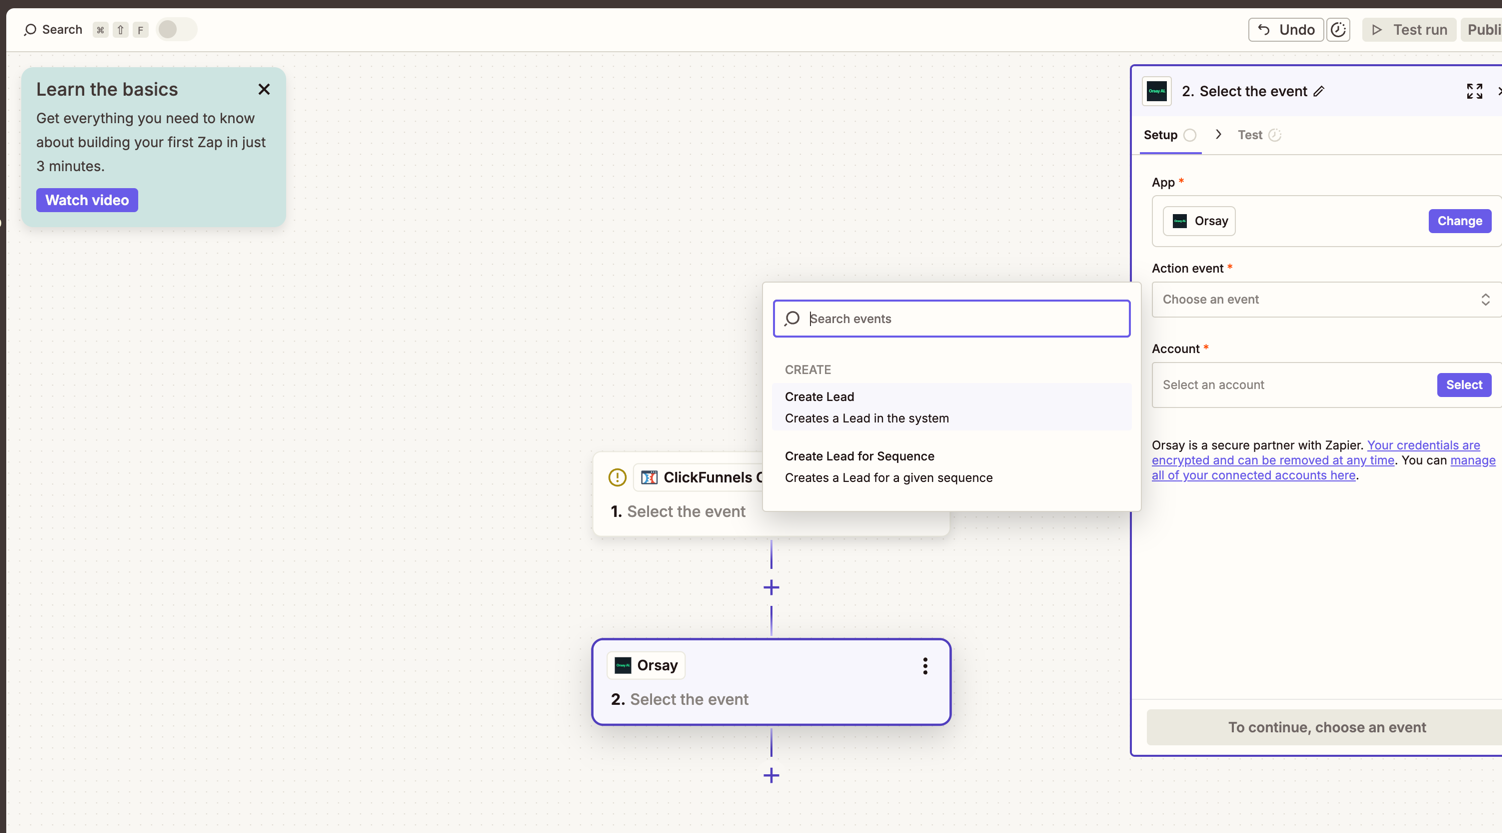
Task: Open version history clock icon
Action: point(1338,30)
